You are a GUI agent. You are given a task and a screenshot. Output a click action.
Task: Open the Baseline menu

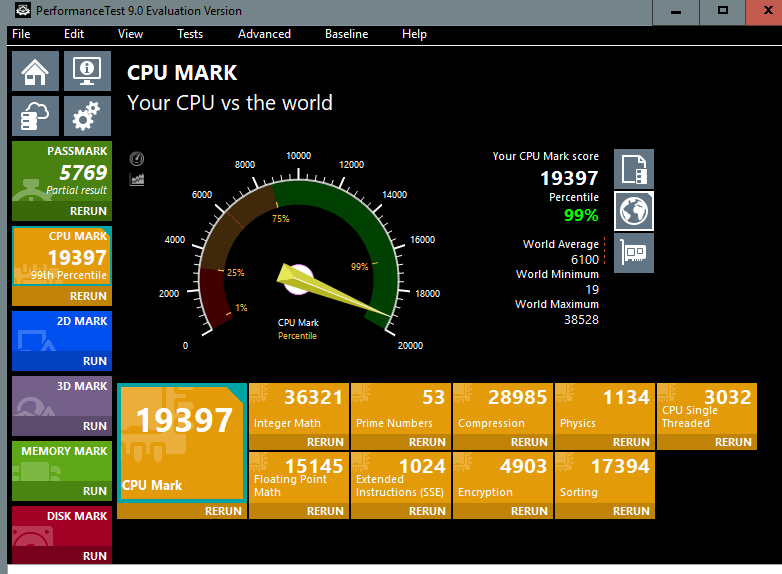click(x=347, y=34)
